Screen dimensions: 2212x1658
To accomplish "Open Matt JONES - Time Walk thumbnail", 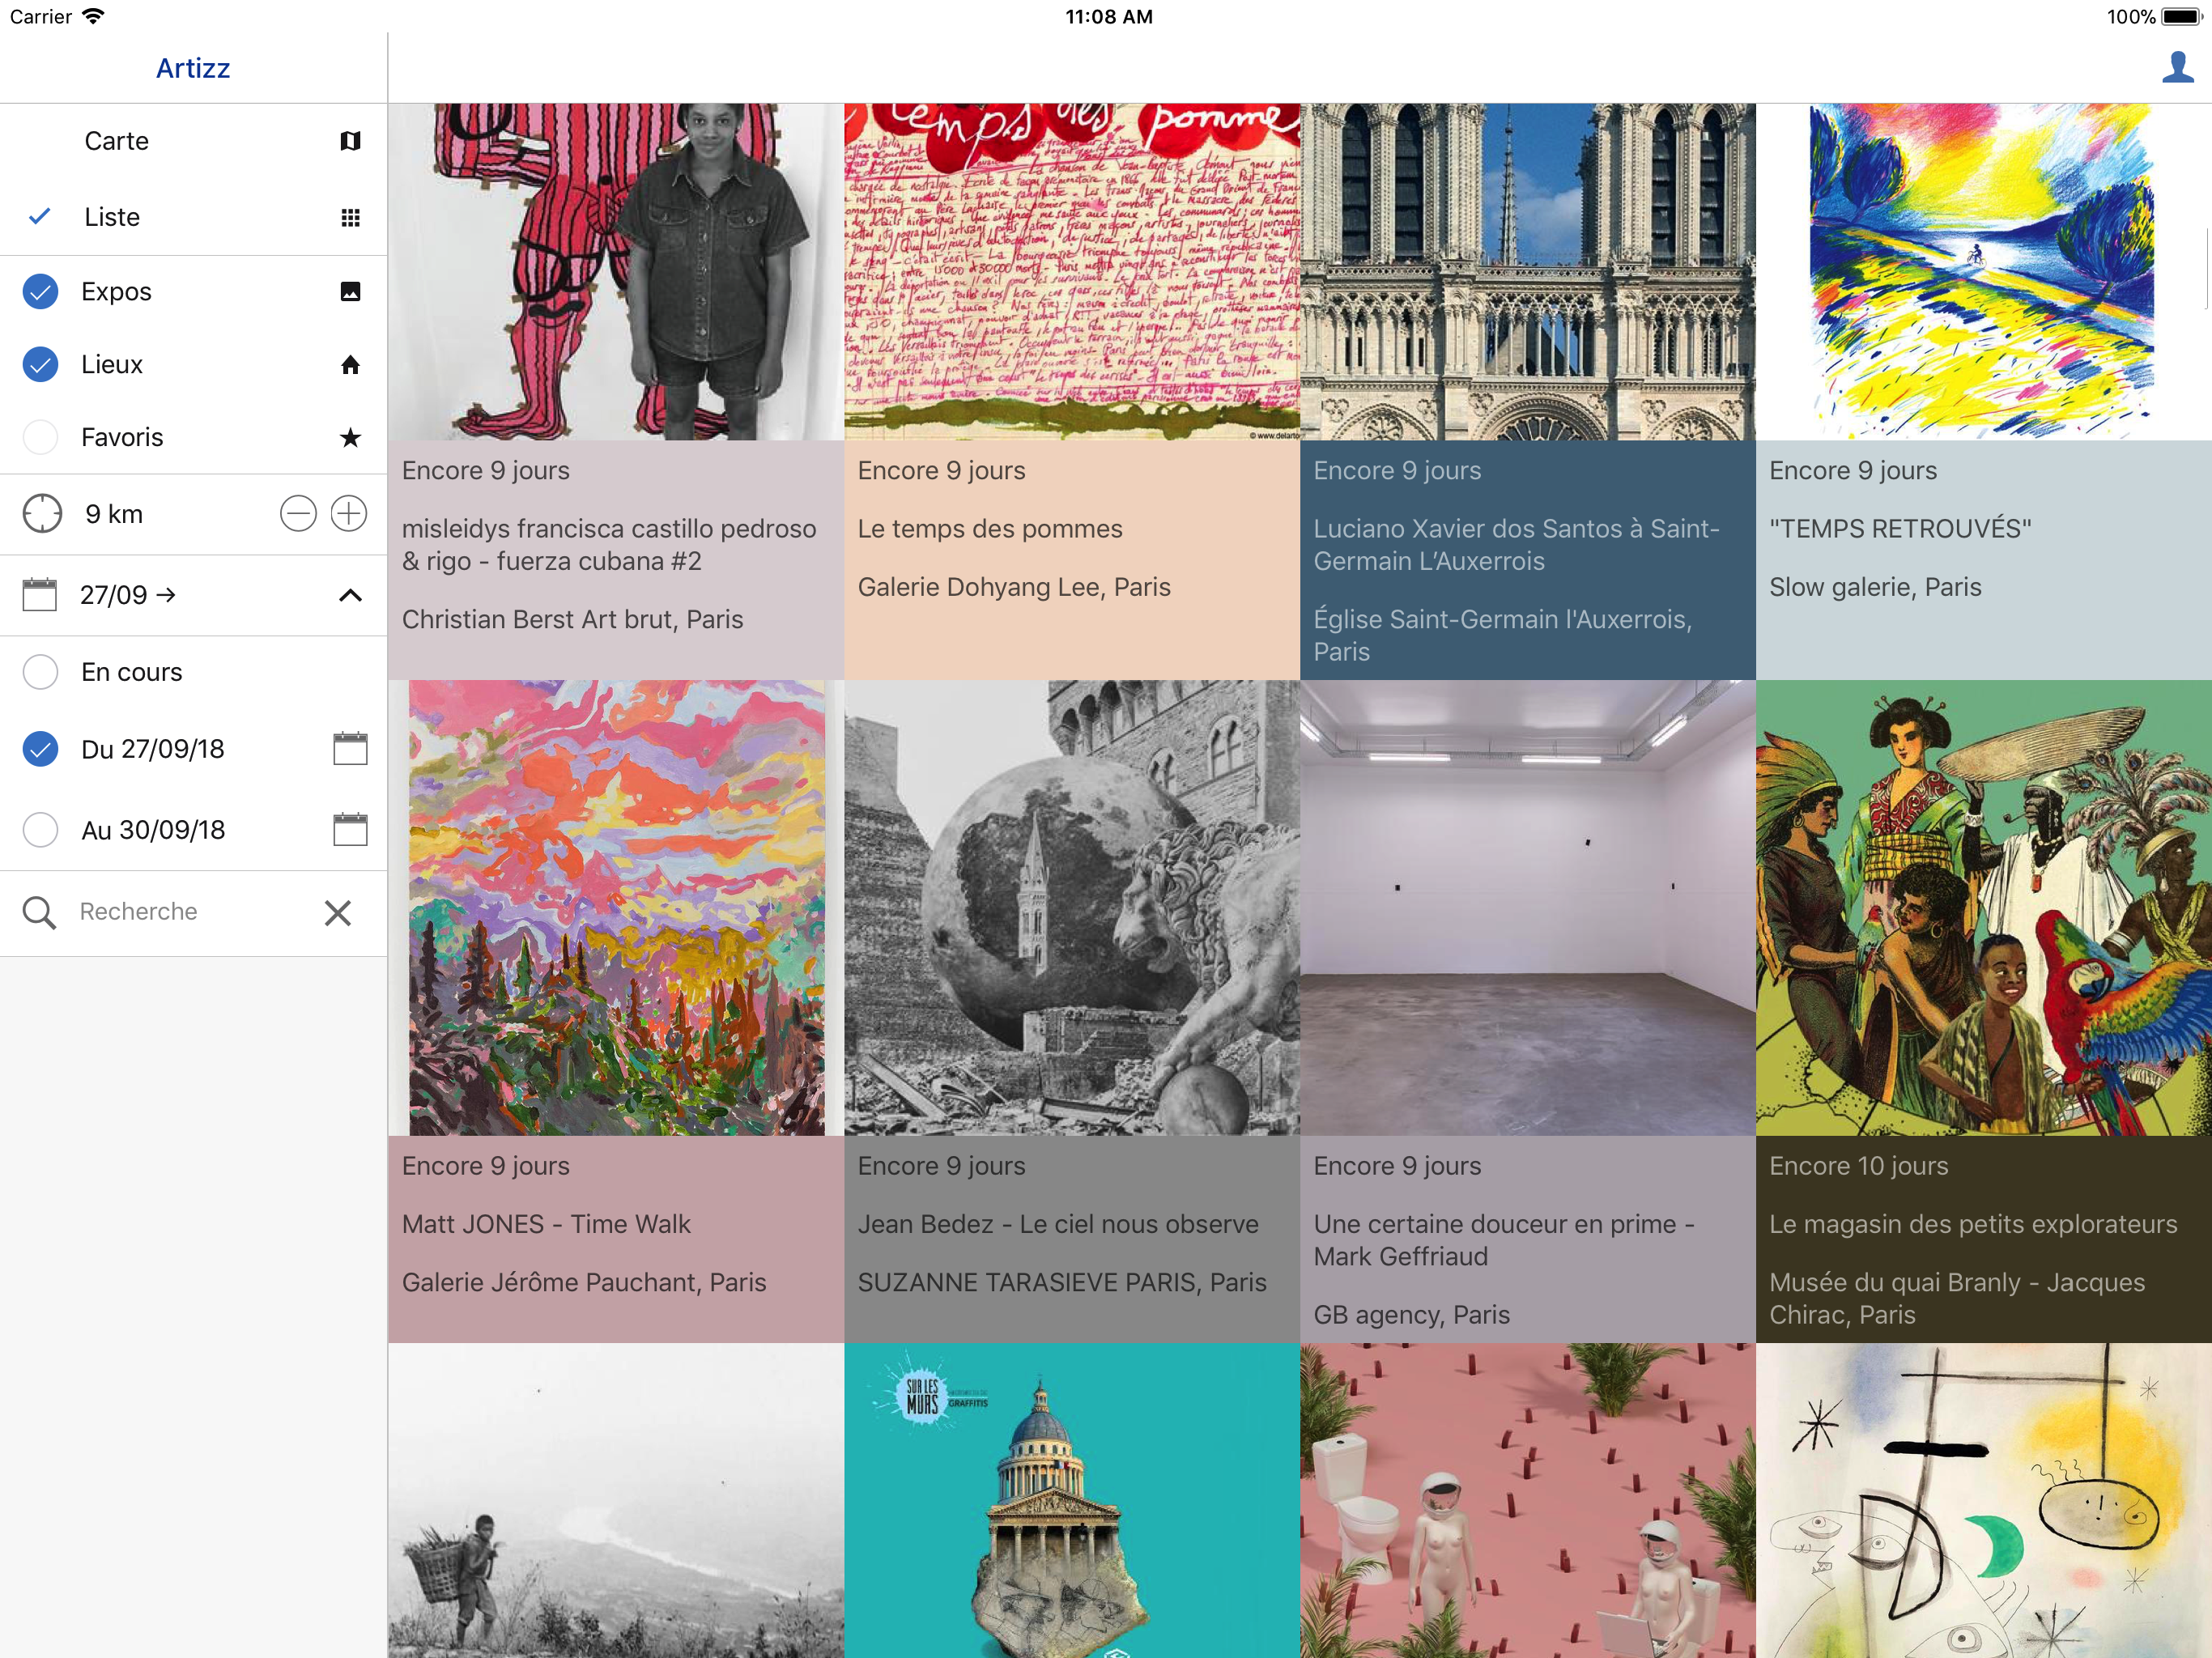I will (x=616, y=907).
